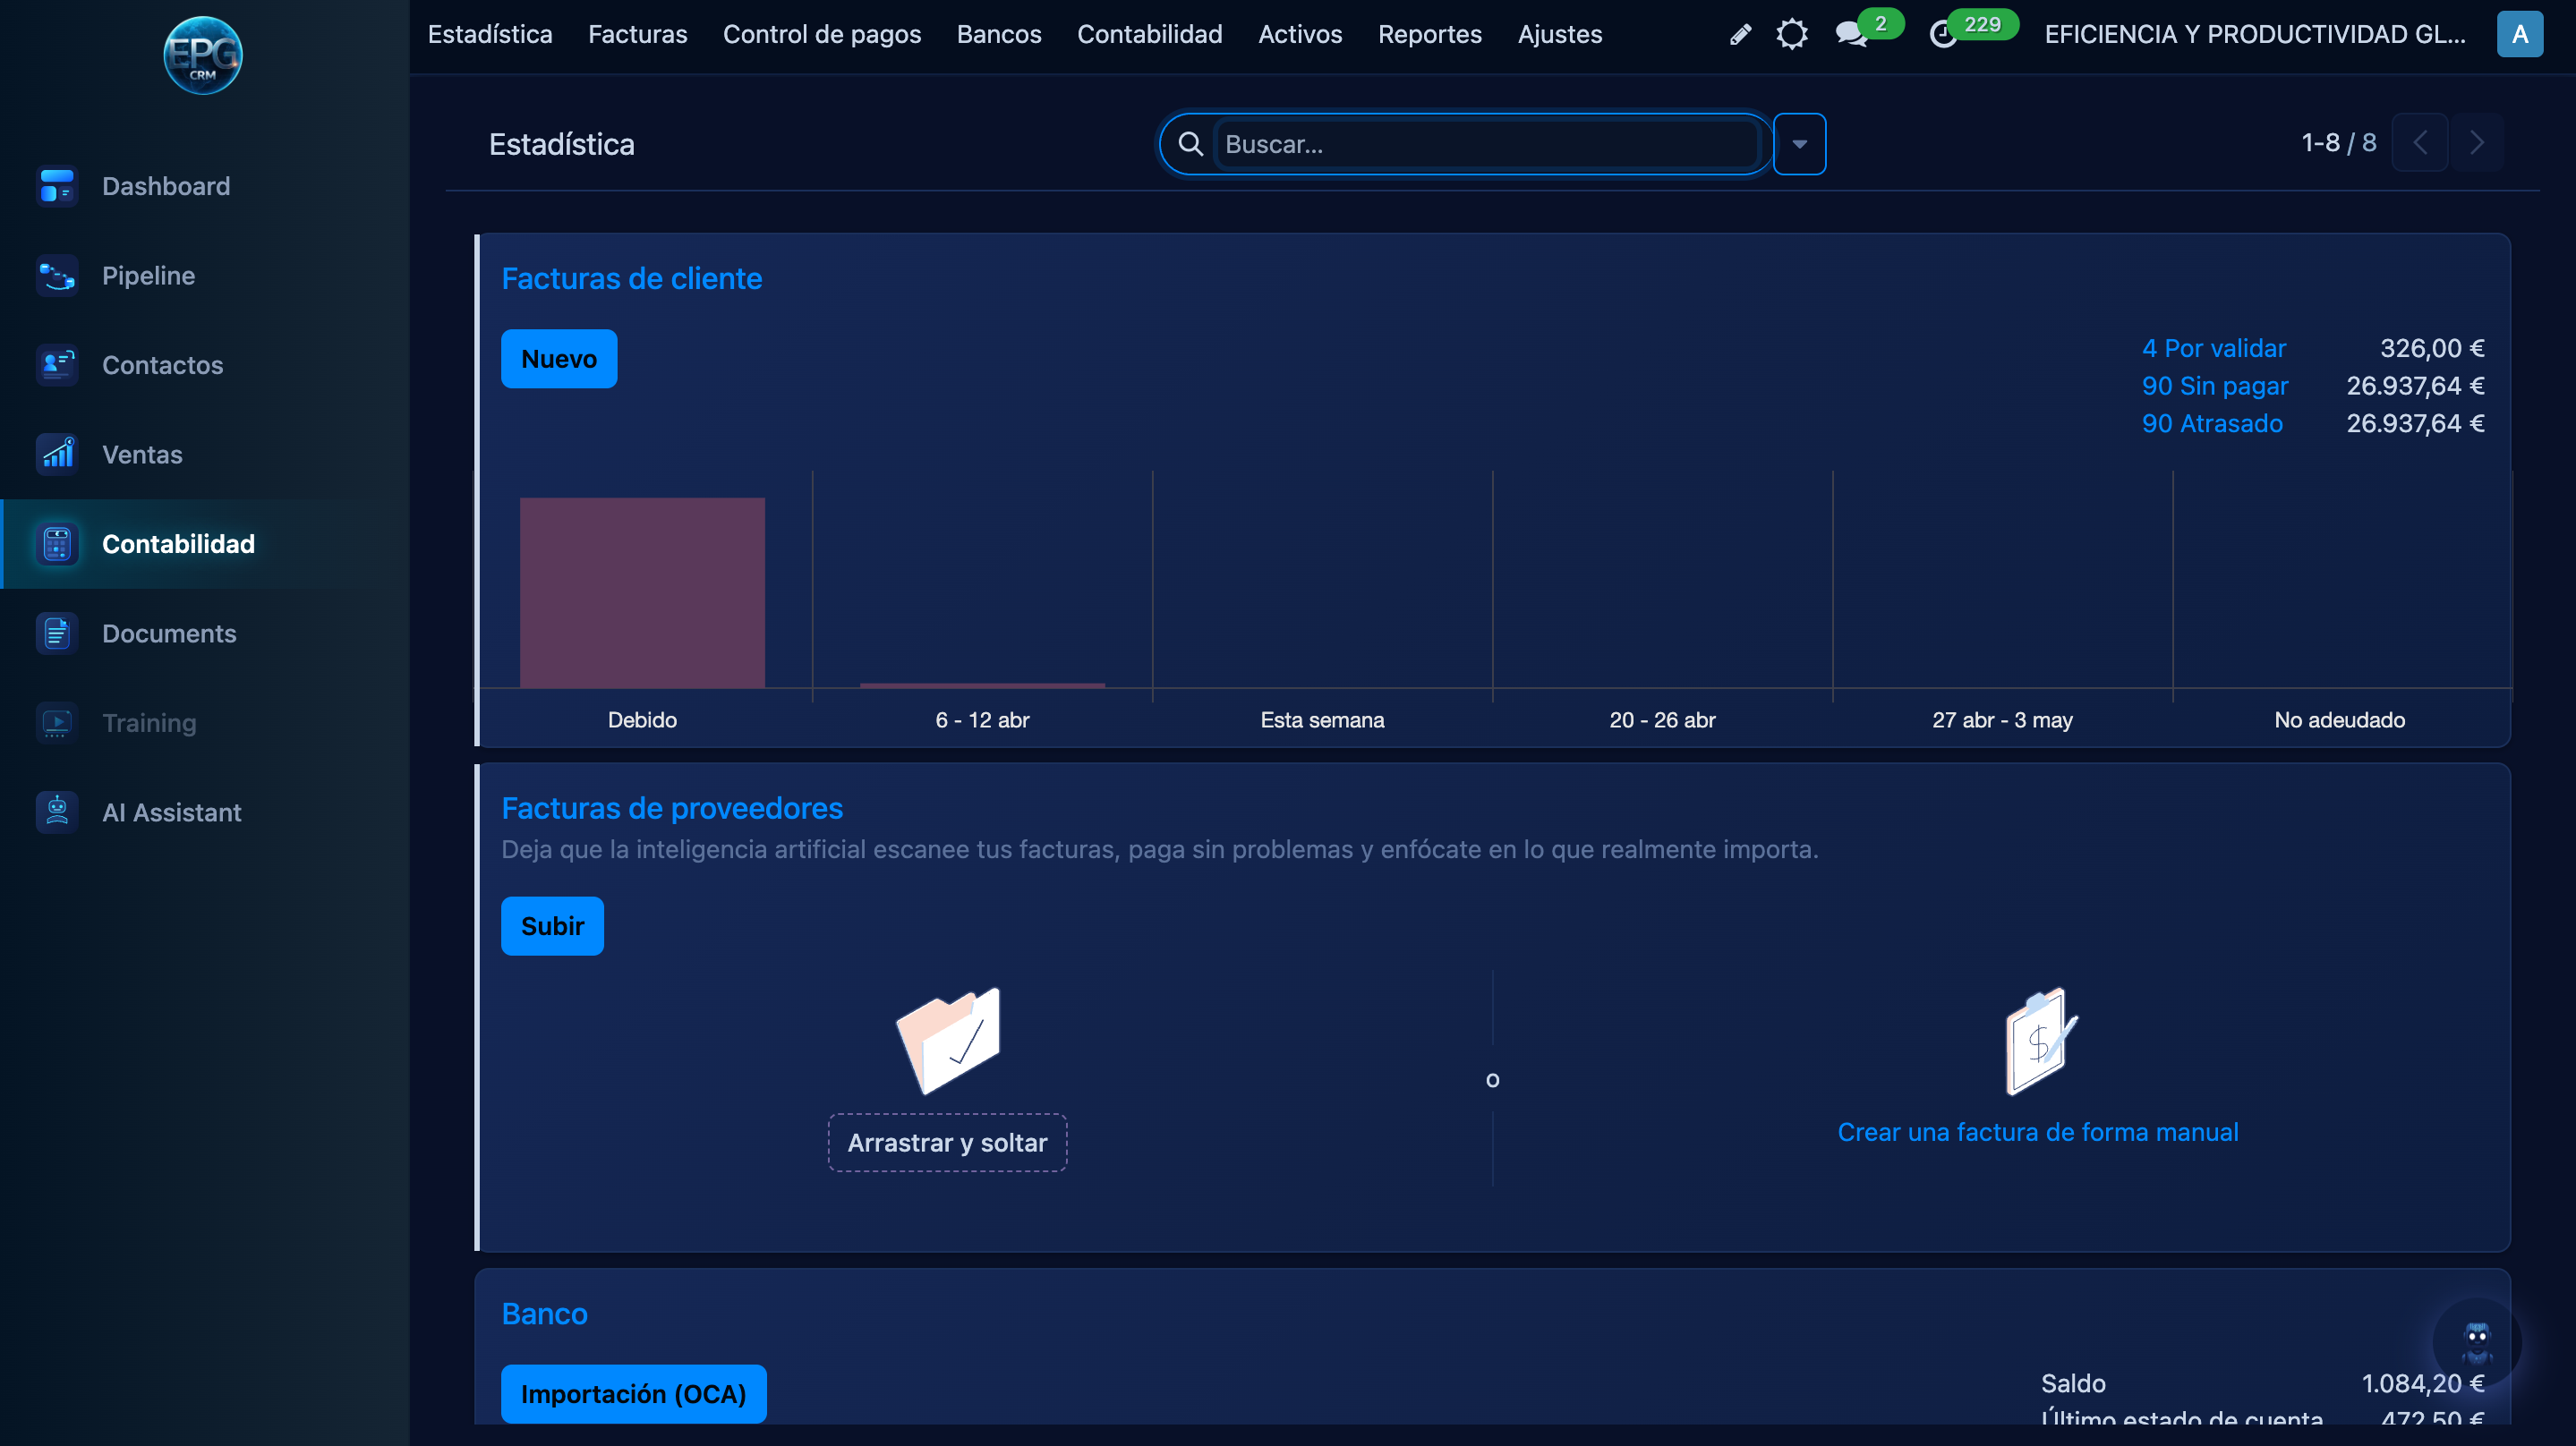The image size is (2576, 1446).
Task: Click the bug/debug icon in top bar
Action: coord(1792,35)
